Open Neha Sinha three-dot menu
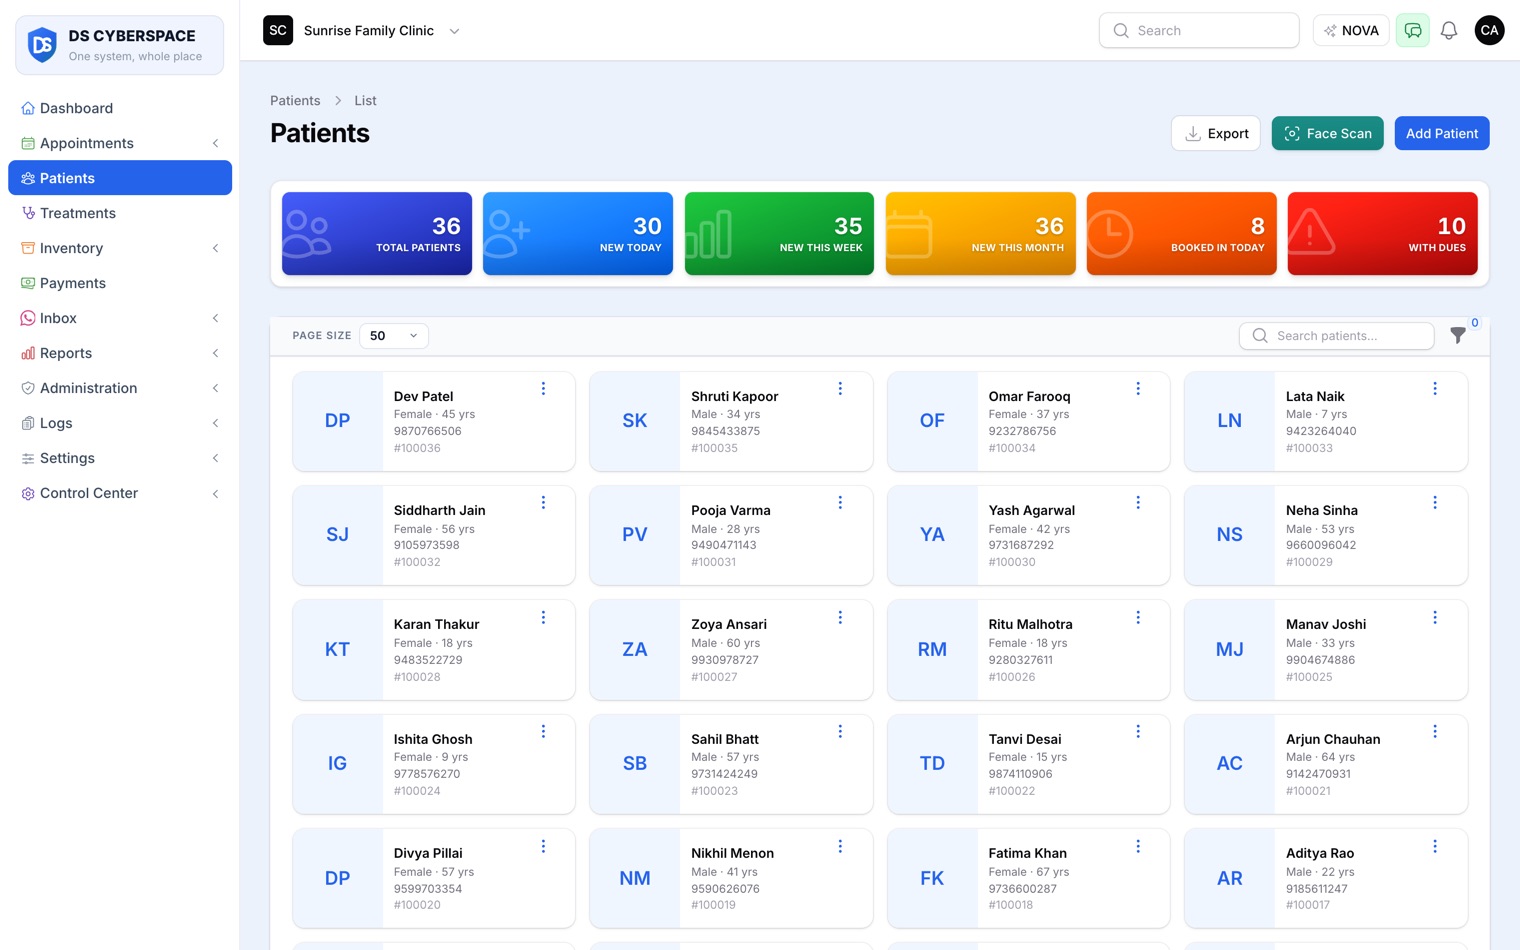1520x950 pixels. click(1435, 503)
